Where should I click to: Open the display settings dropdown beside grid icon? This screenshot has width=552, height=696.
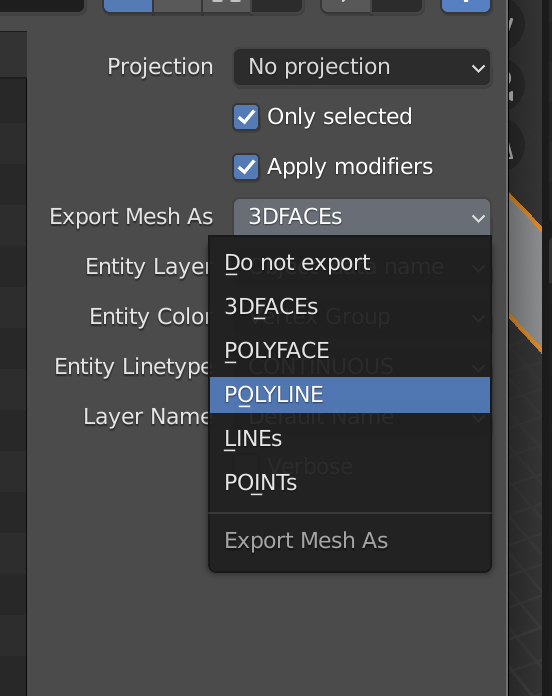(277, 5)
